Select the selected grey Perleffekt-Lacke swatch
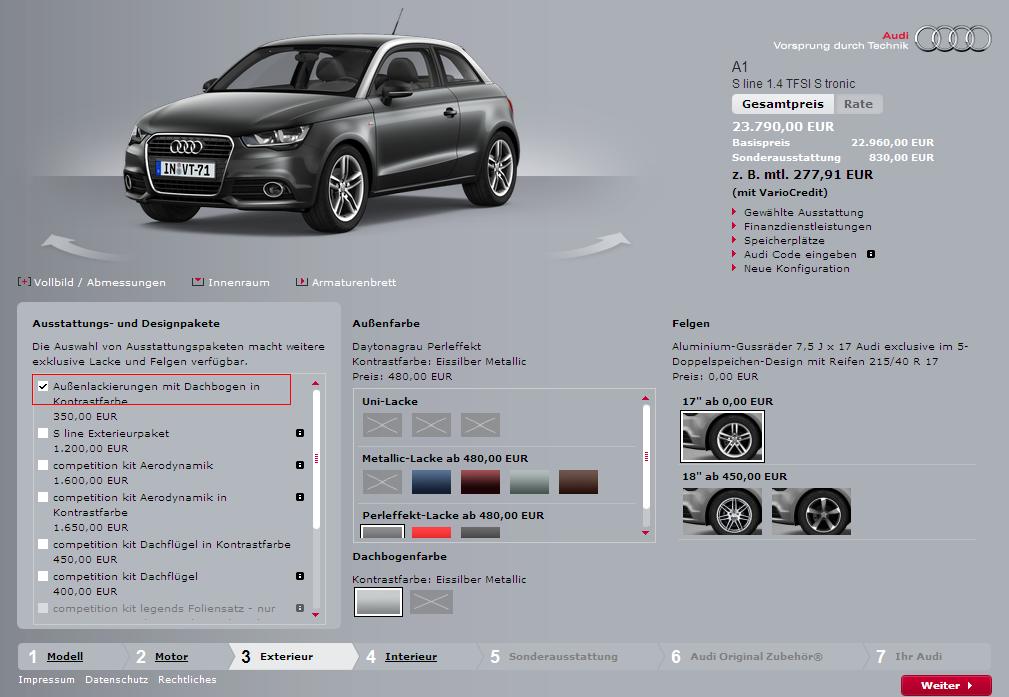The image size is (1009, 697). [382, 532]
